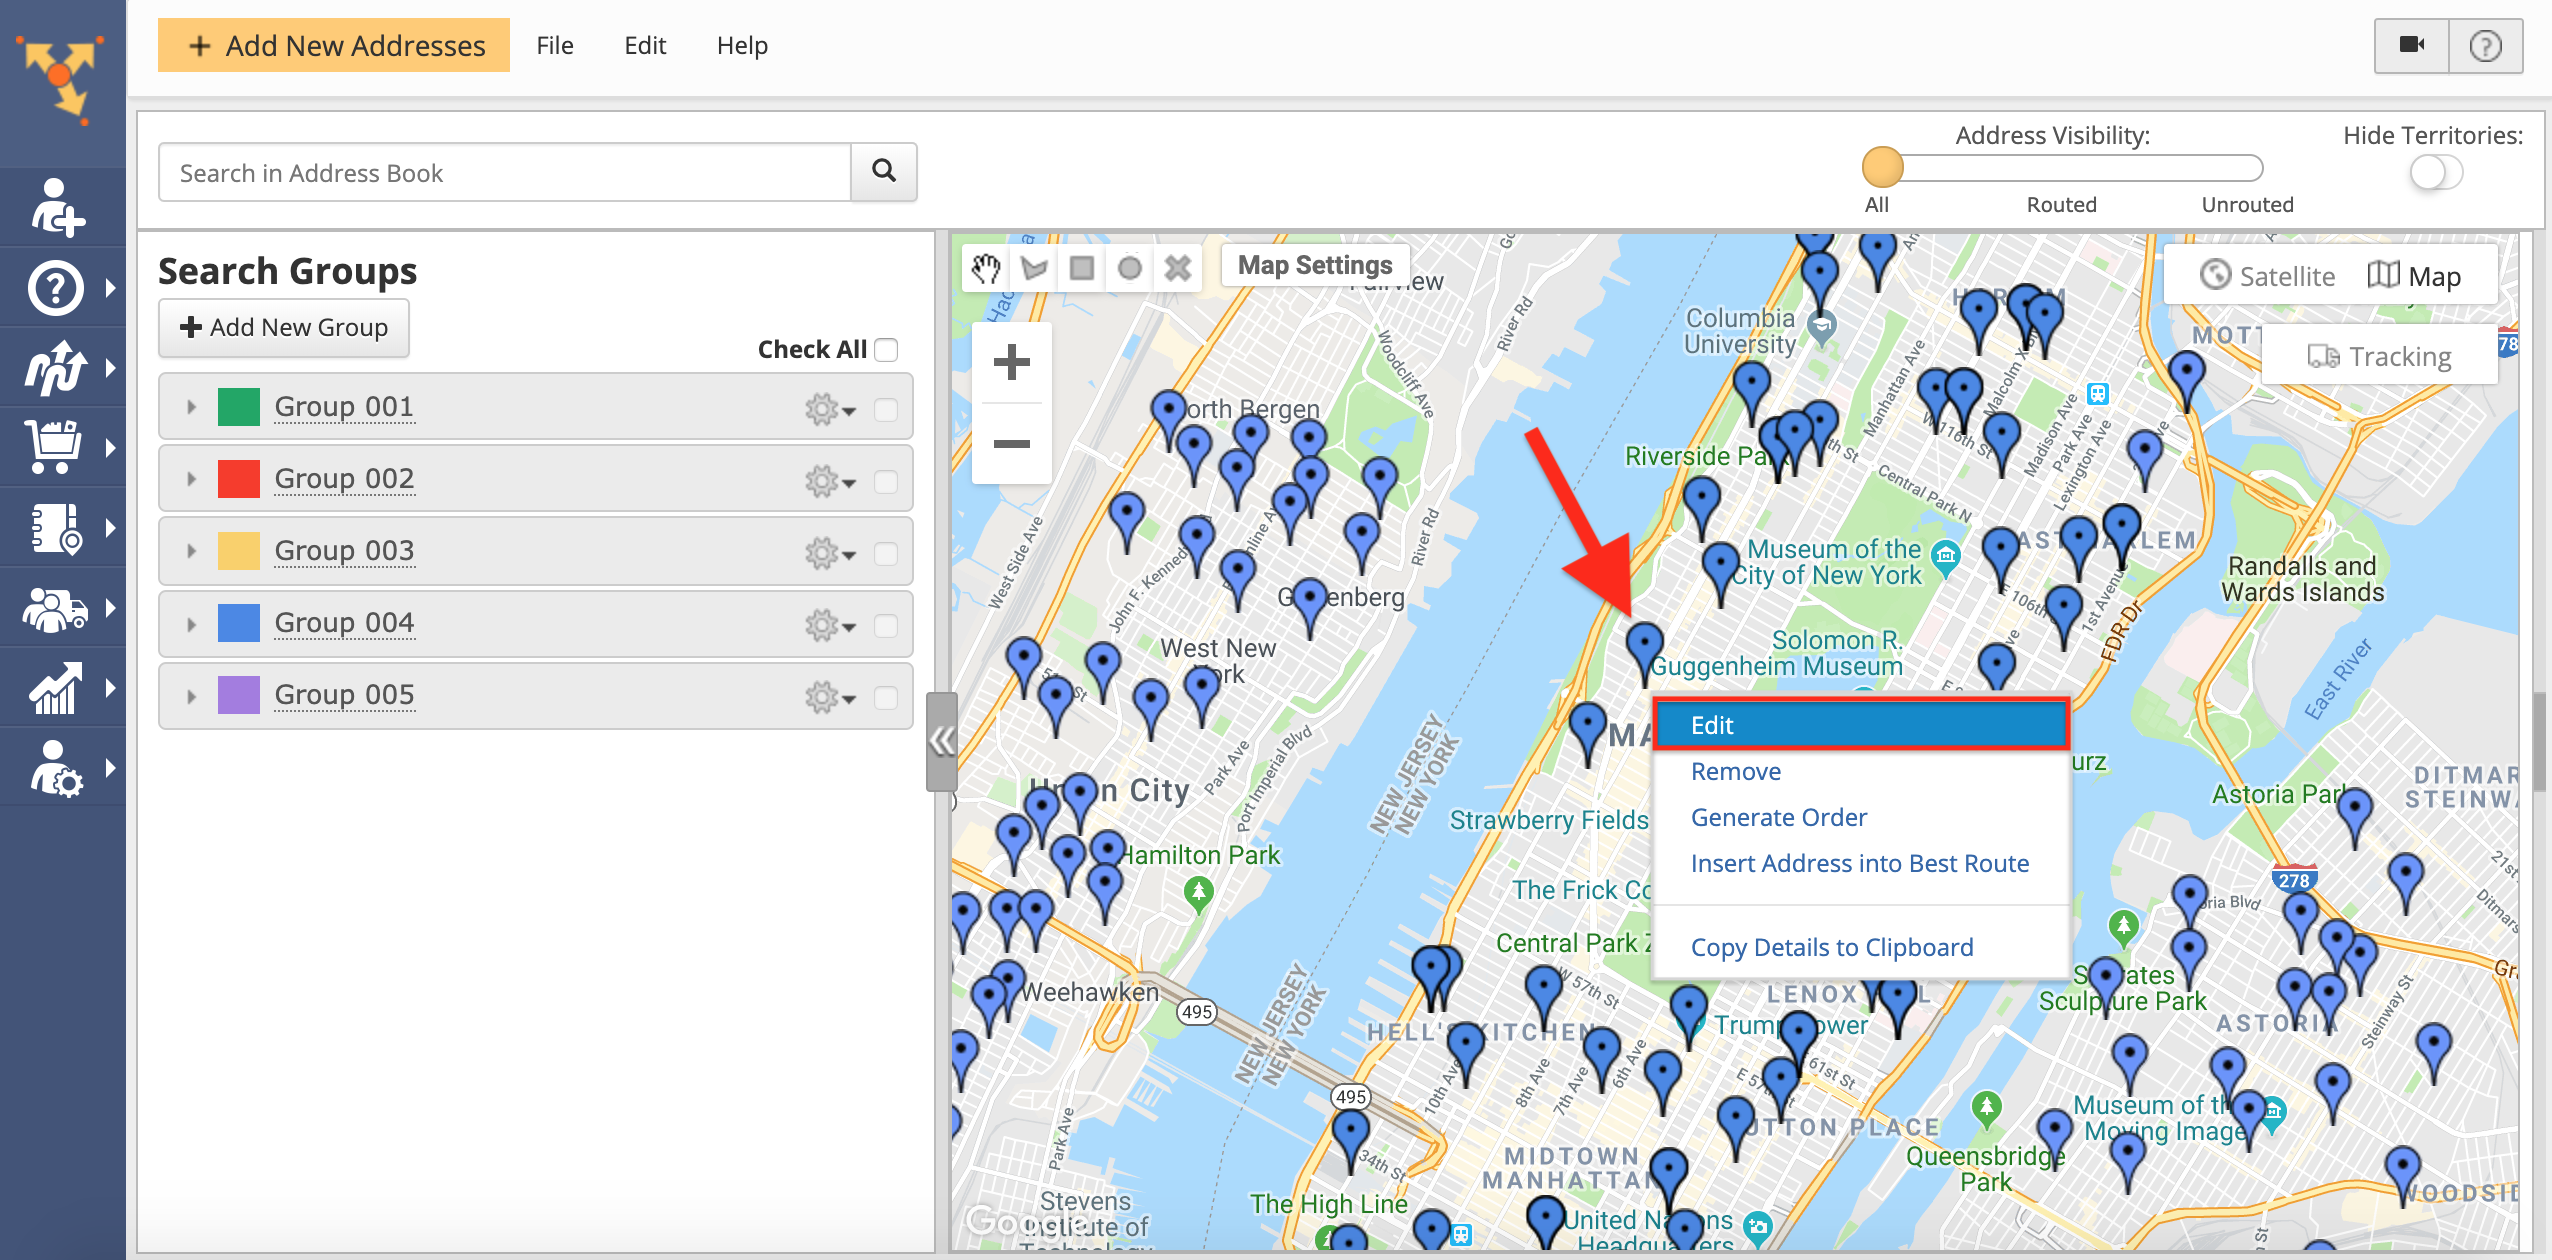
Task: Switch map to Satellite view
Action: click(x=2268, y=276)
